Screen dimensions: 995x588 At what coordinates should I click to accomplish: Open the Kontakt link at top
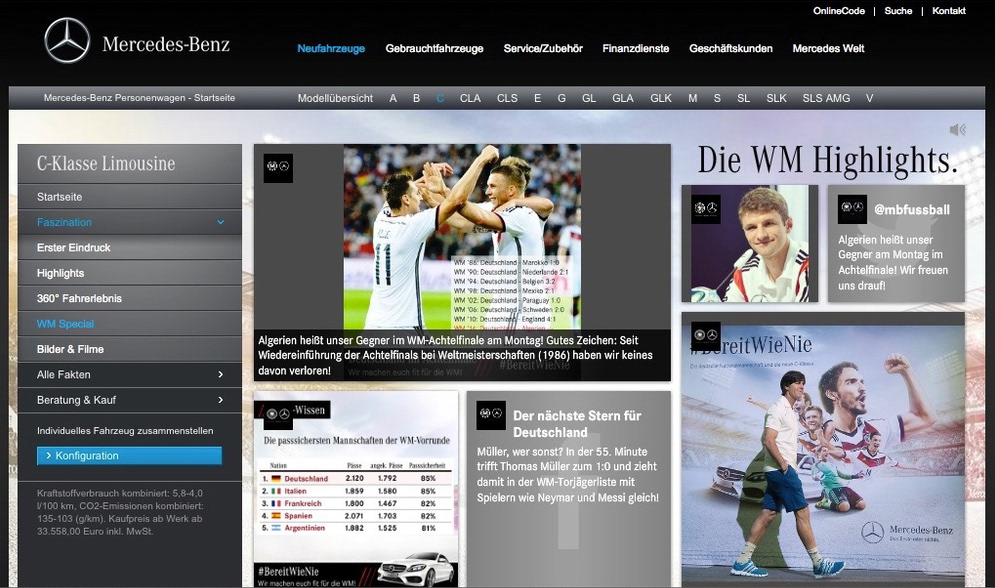pyautogui.click(x=949, y=11)
